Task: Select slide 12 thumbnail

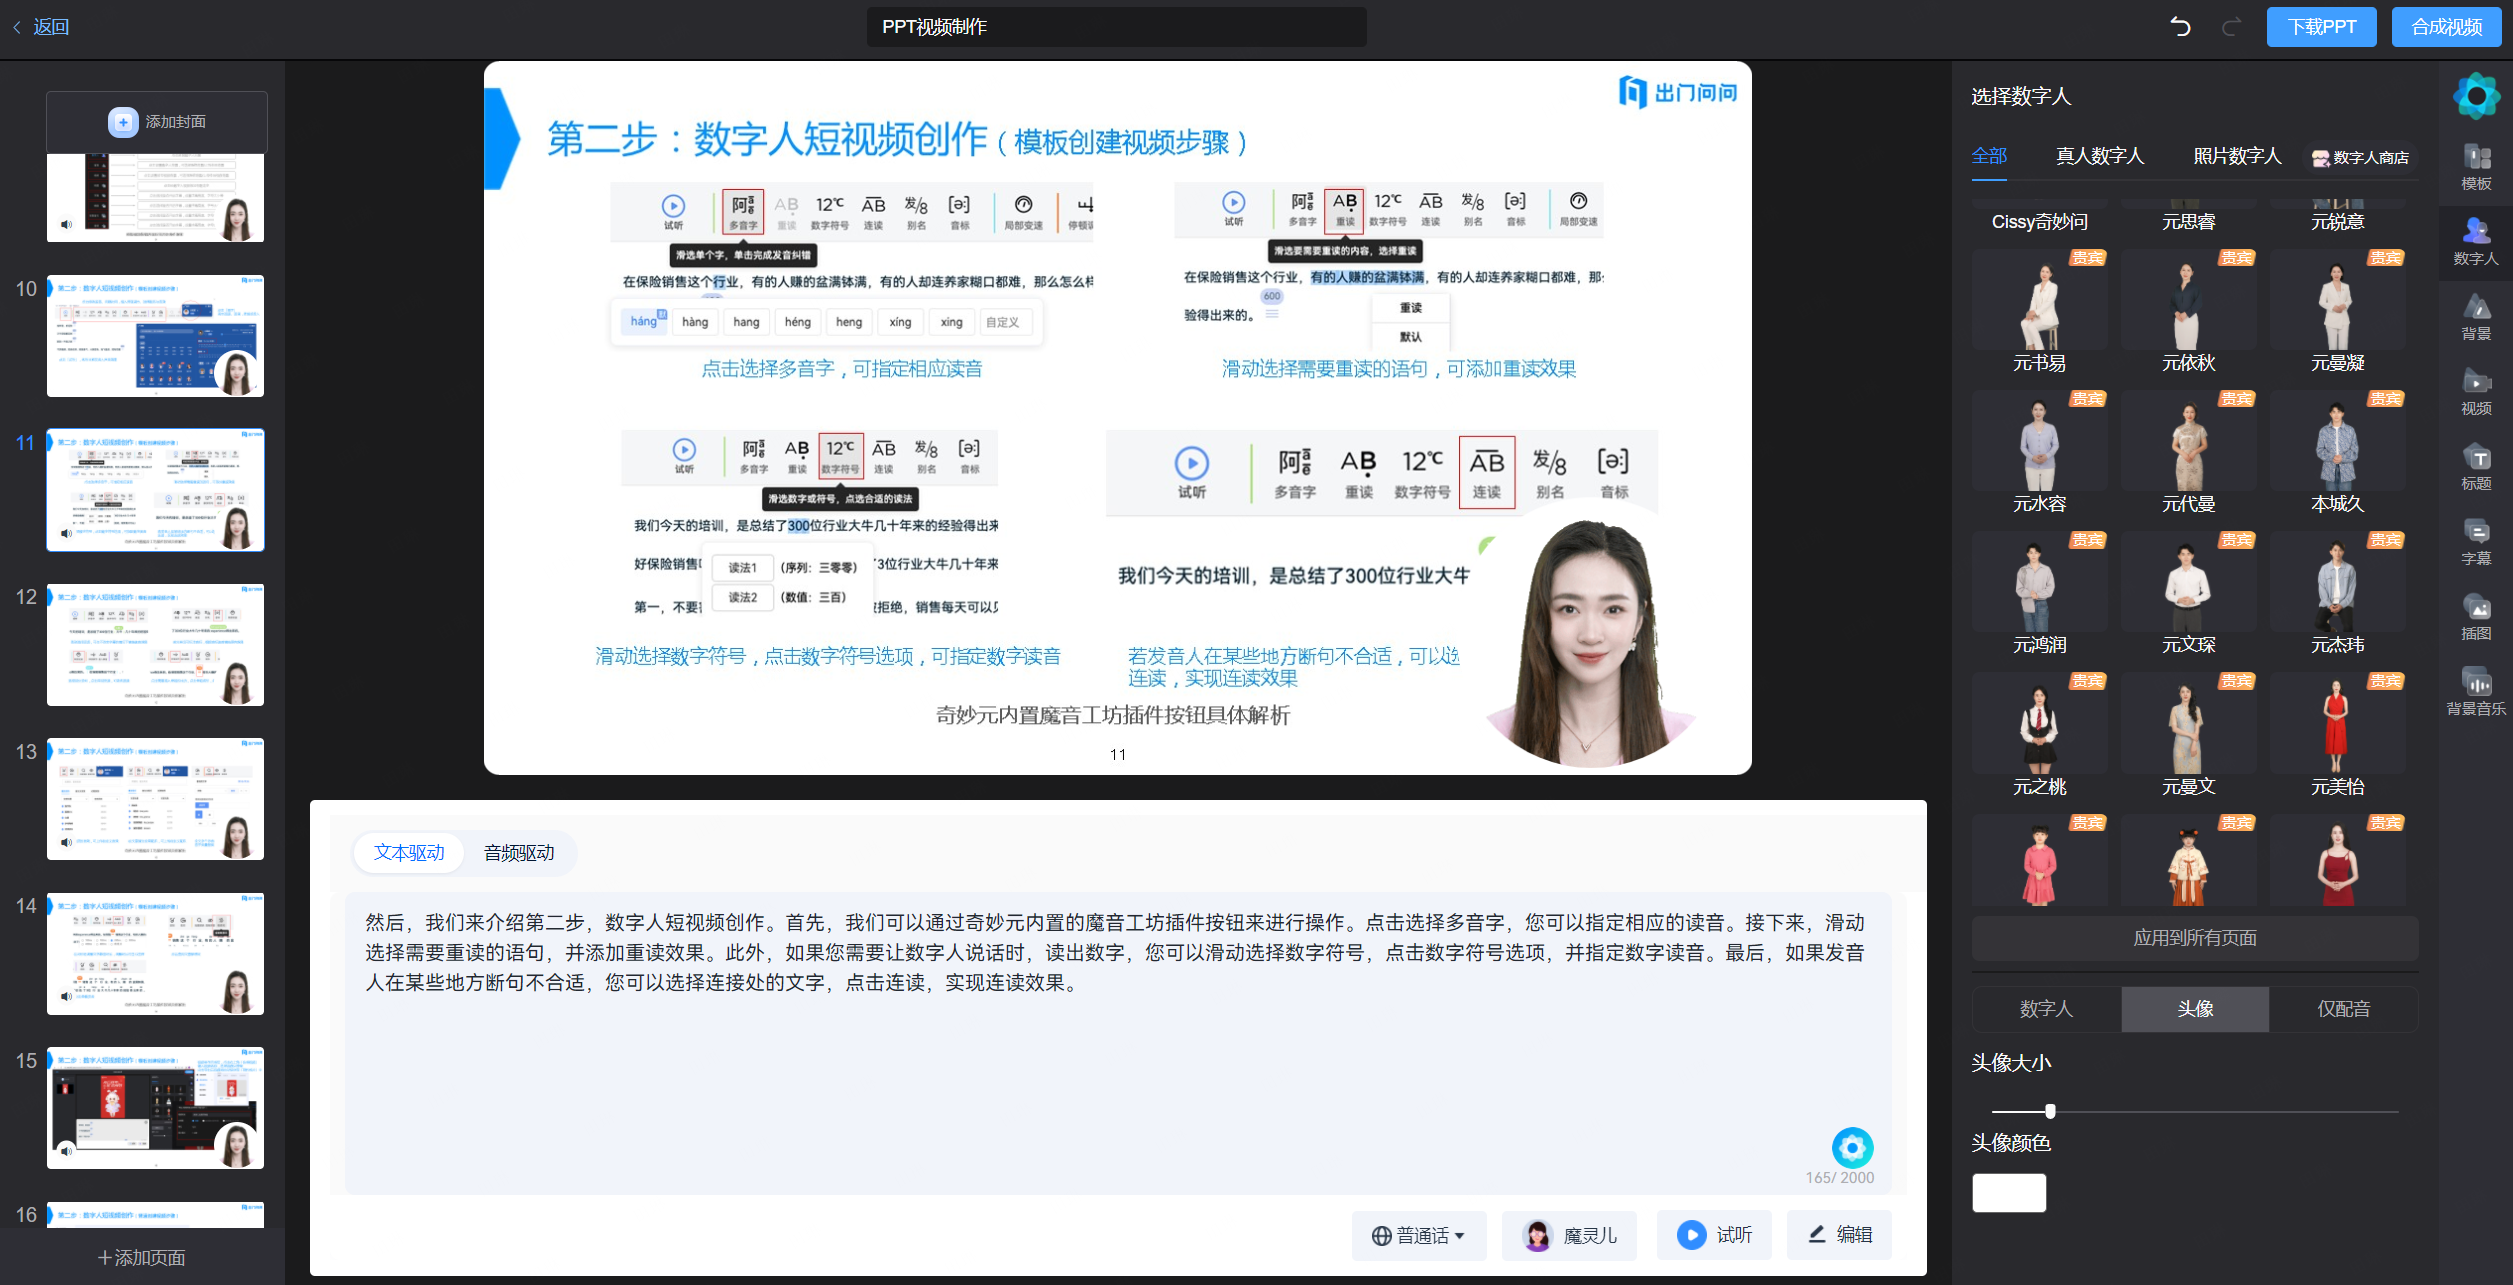Action: [x=155, y=645]
